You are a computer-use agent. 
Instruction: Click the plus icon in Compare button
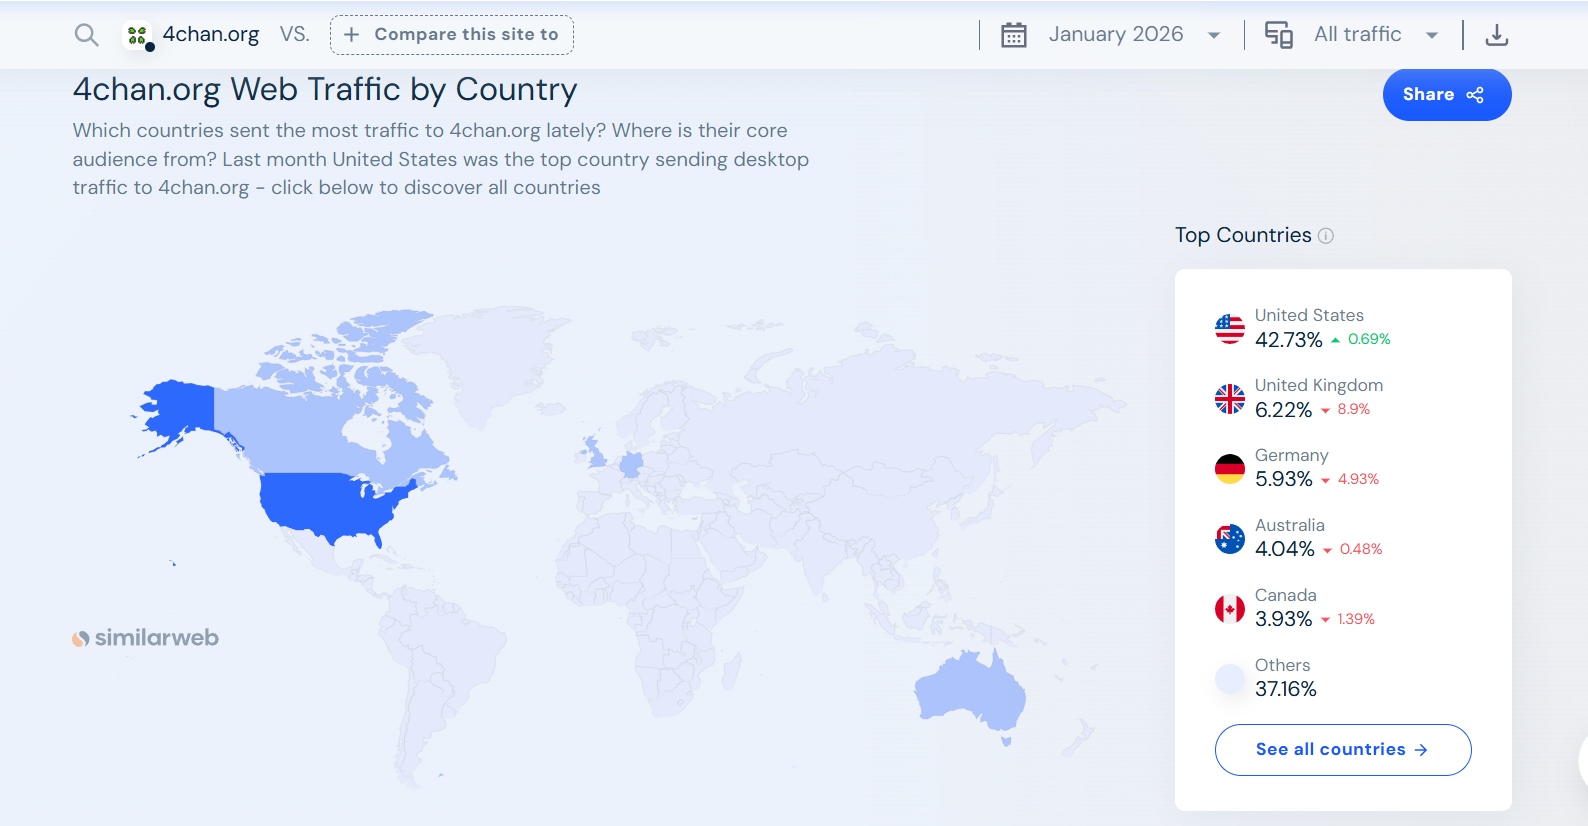click(x=351, y=35)
